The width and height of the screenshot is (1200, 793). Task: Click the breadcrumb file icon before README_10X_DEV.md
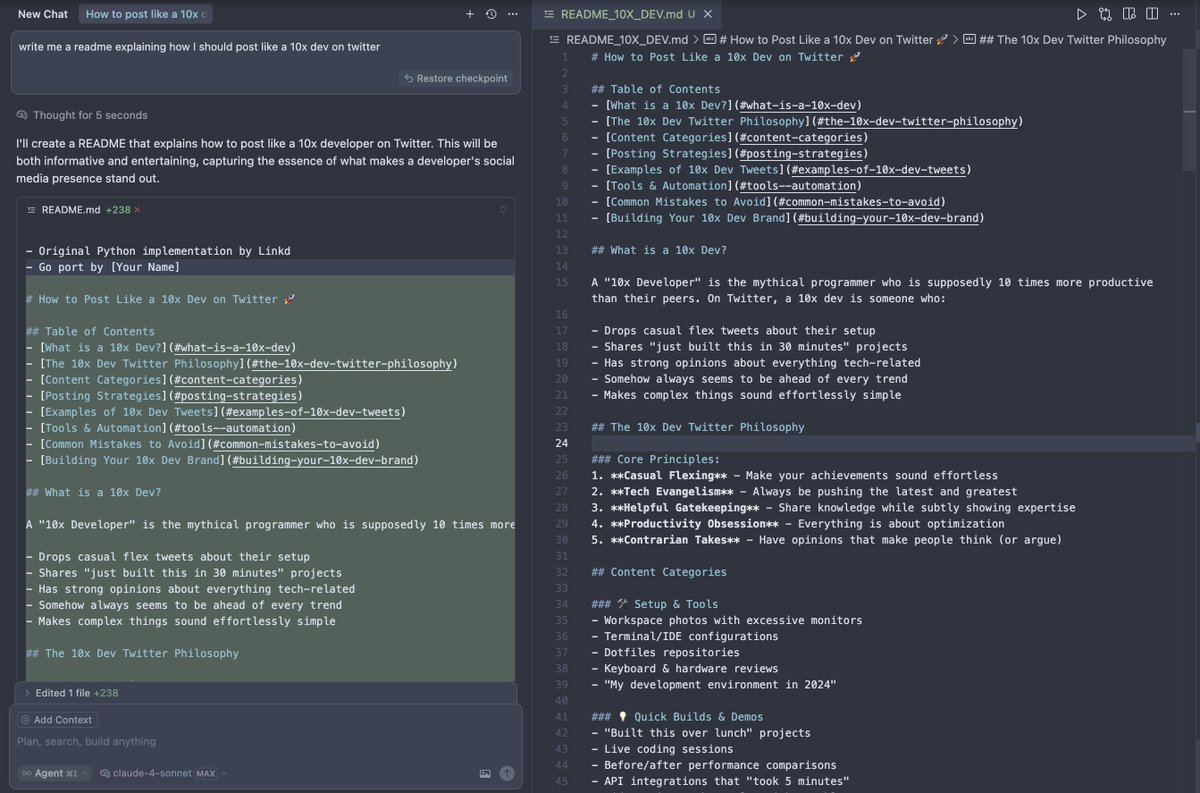point(556,39)
